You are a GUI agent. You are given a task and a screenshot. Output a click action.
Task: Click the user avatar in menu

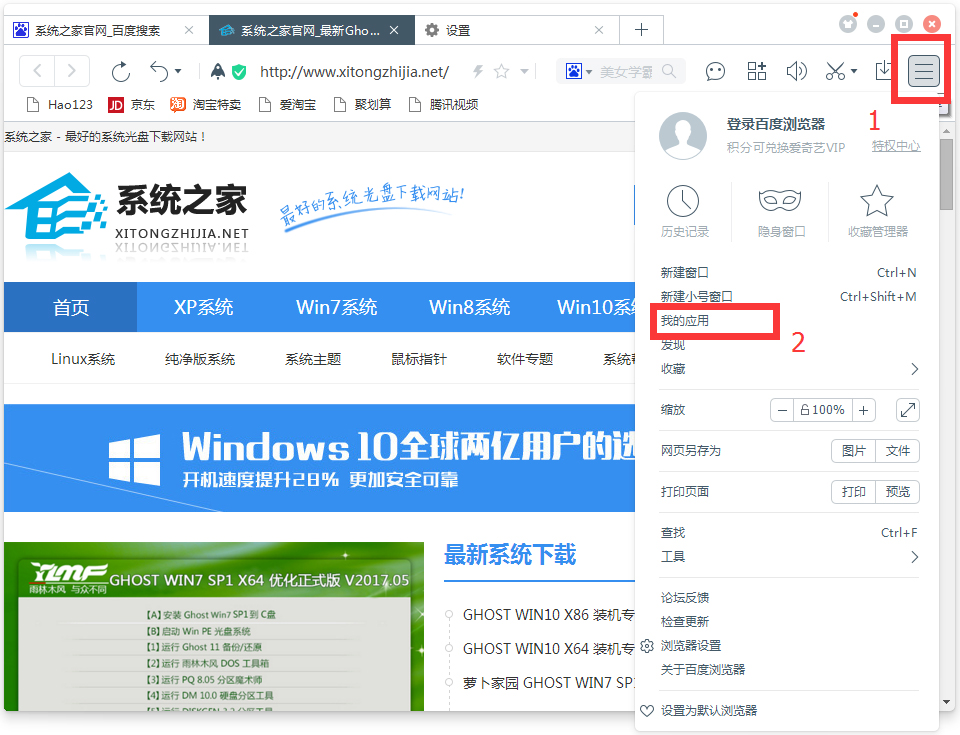683,135
